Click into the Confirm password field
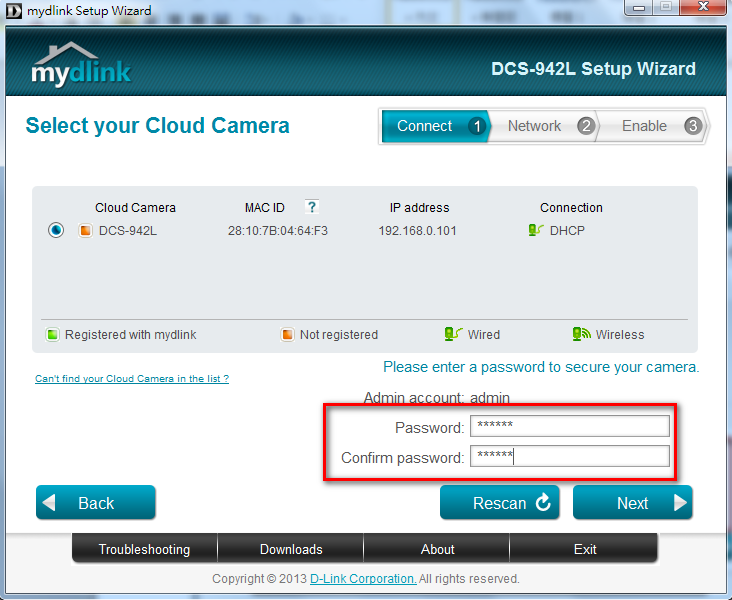 click(x=569, y=457)
